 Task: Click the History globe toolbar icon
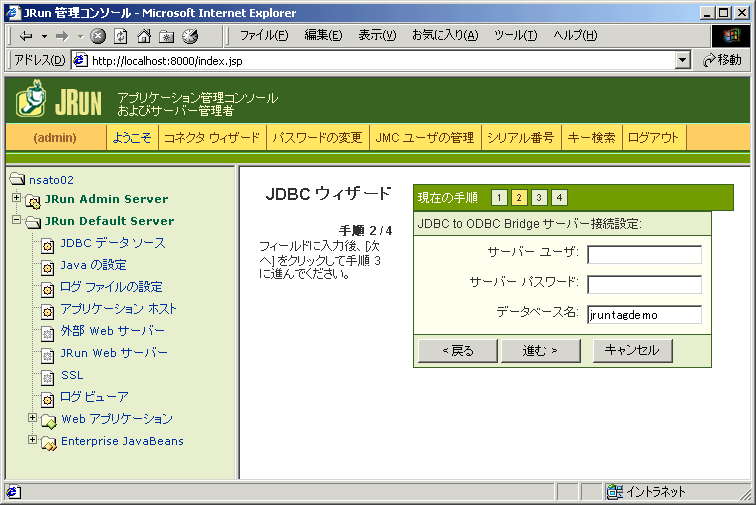click(x=190, y=36)
